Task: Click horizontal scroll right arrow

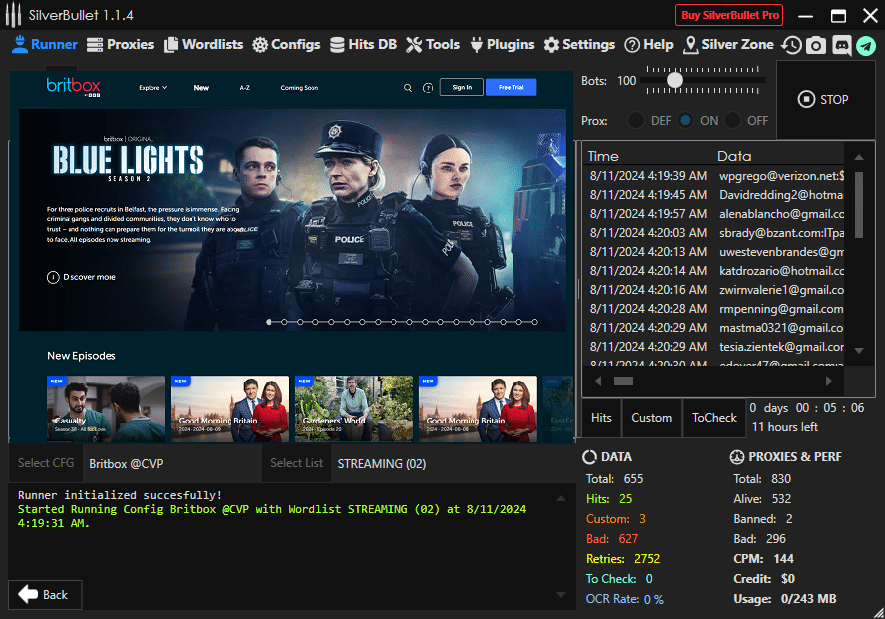Action: coord(829,381)
